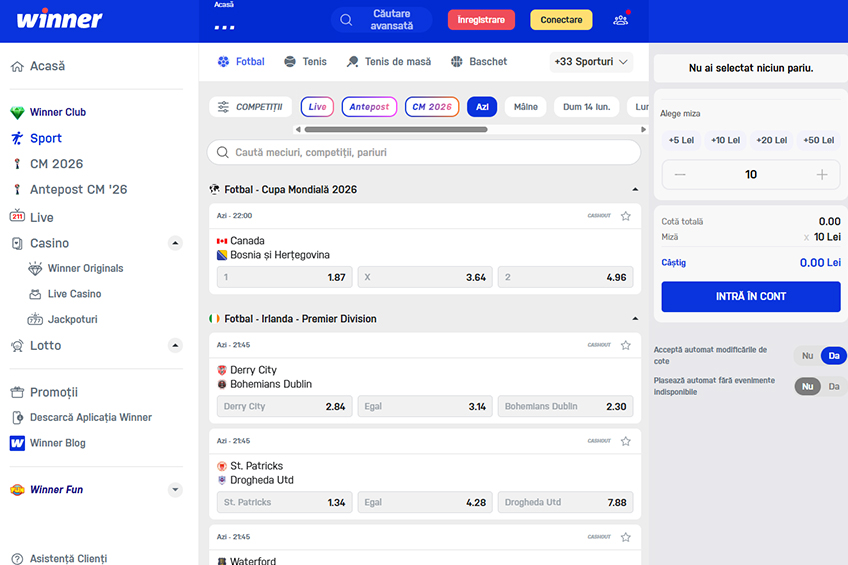The image size is (848, 565).
Task: Favorite the St. Patricks match star
Action: point(626,441)
